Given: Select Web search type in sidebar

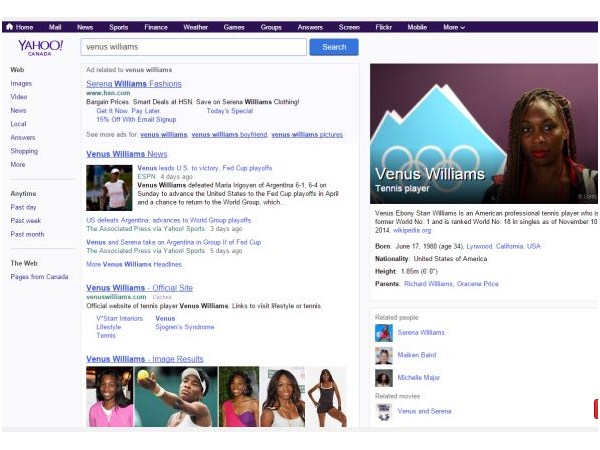Looking at the screenshot, I should (x=17, y=70).
